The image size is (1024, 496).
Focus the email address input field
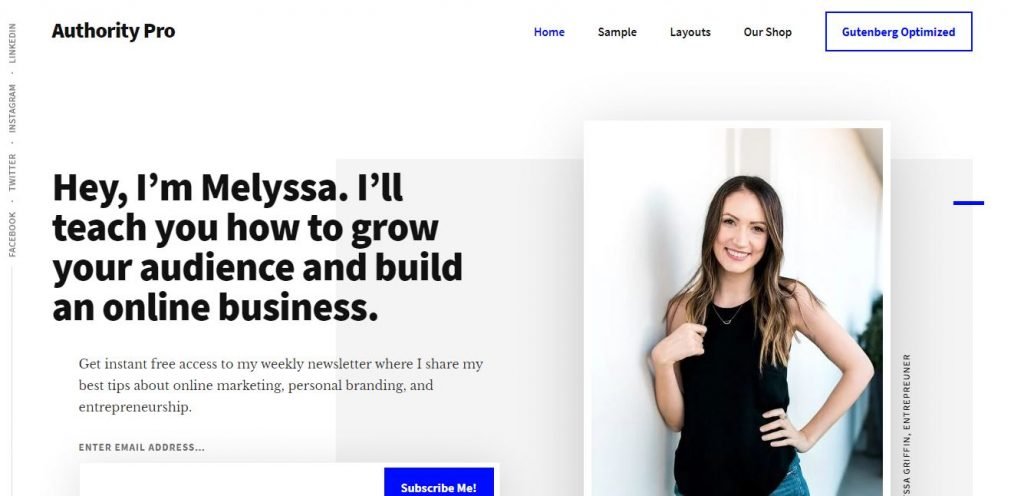232,482
